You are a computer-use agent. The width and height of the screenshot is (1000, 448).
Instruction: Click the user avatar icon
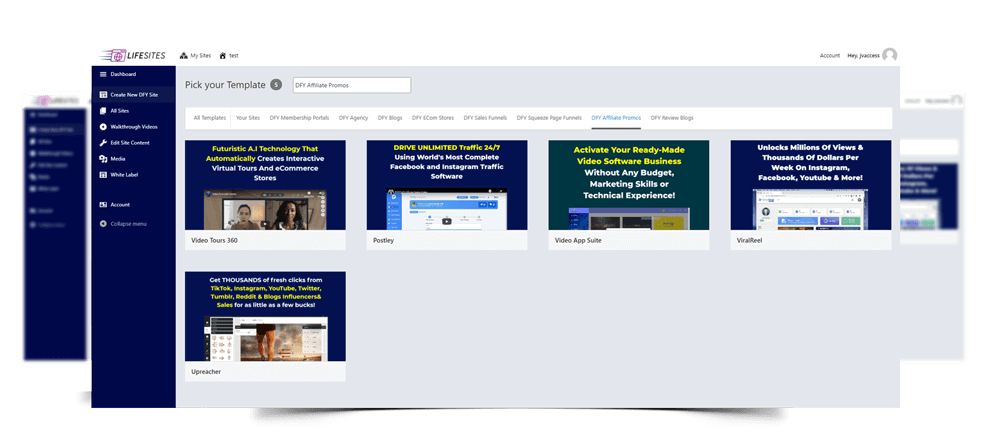tap(890, 56)
